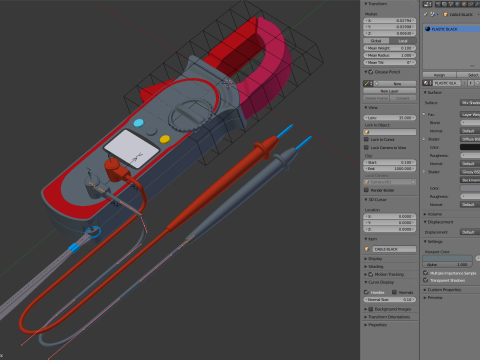The height and width of the screenshot is (360, 480).
Task: Toggle Transparent Shadows checkbox
Action: pos(425,280)
